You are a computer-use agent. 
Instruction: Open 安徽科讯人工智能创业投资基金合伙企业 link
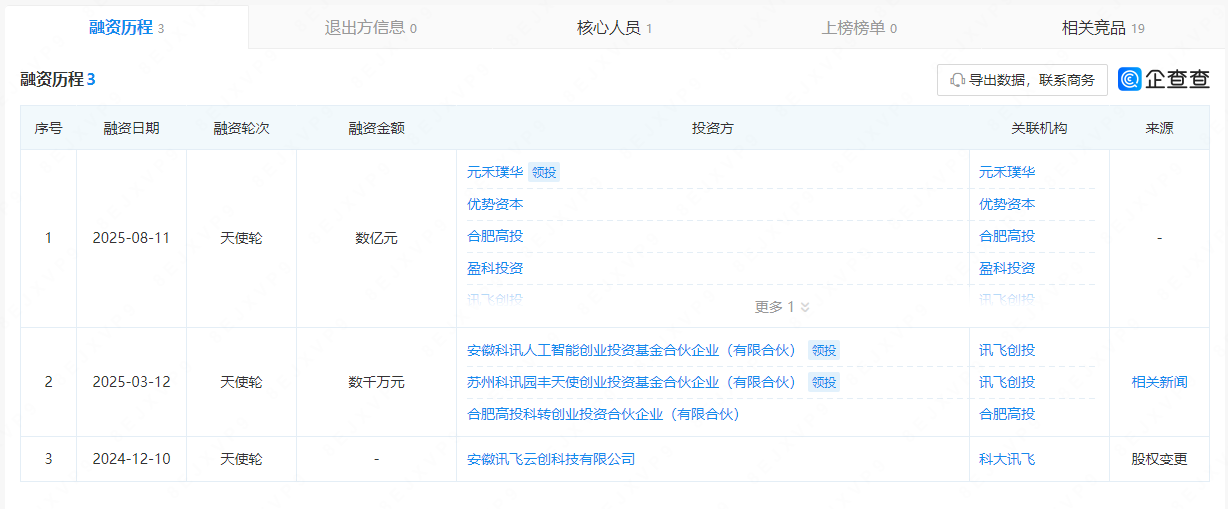[x=631, y=350]
